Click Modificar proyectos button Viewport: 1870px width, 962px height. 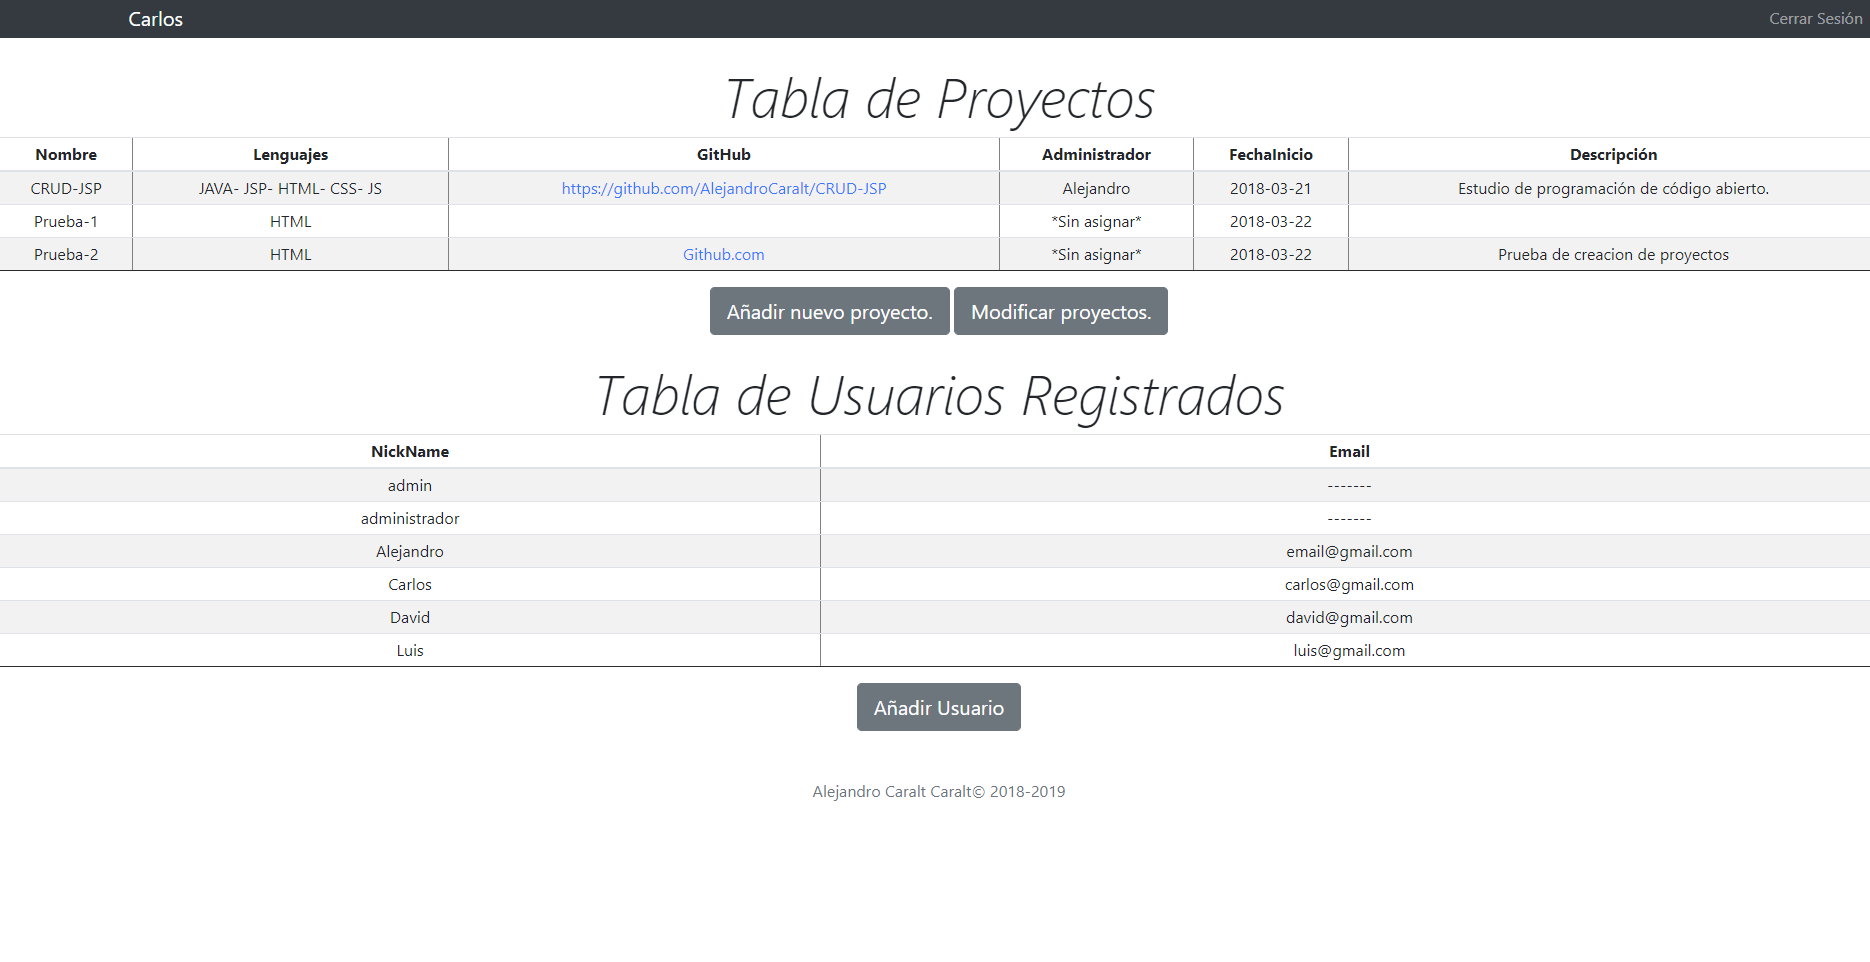coord(1061,311)
